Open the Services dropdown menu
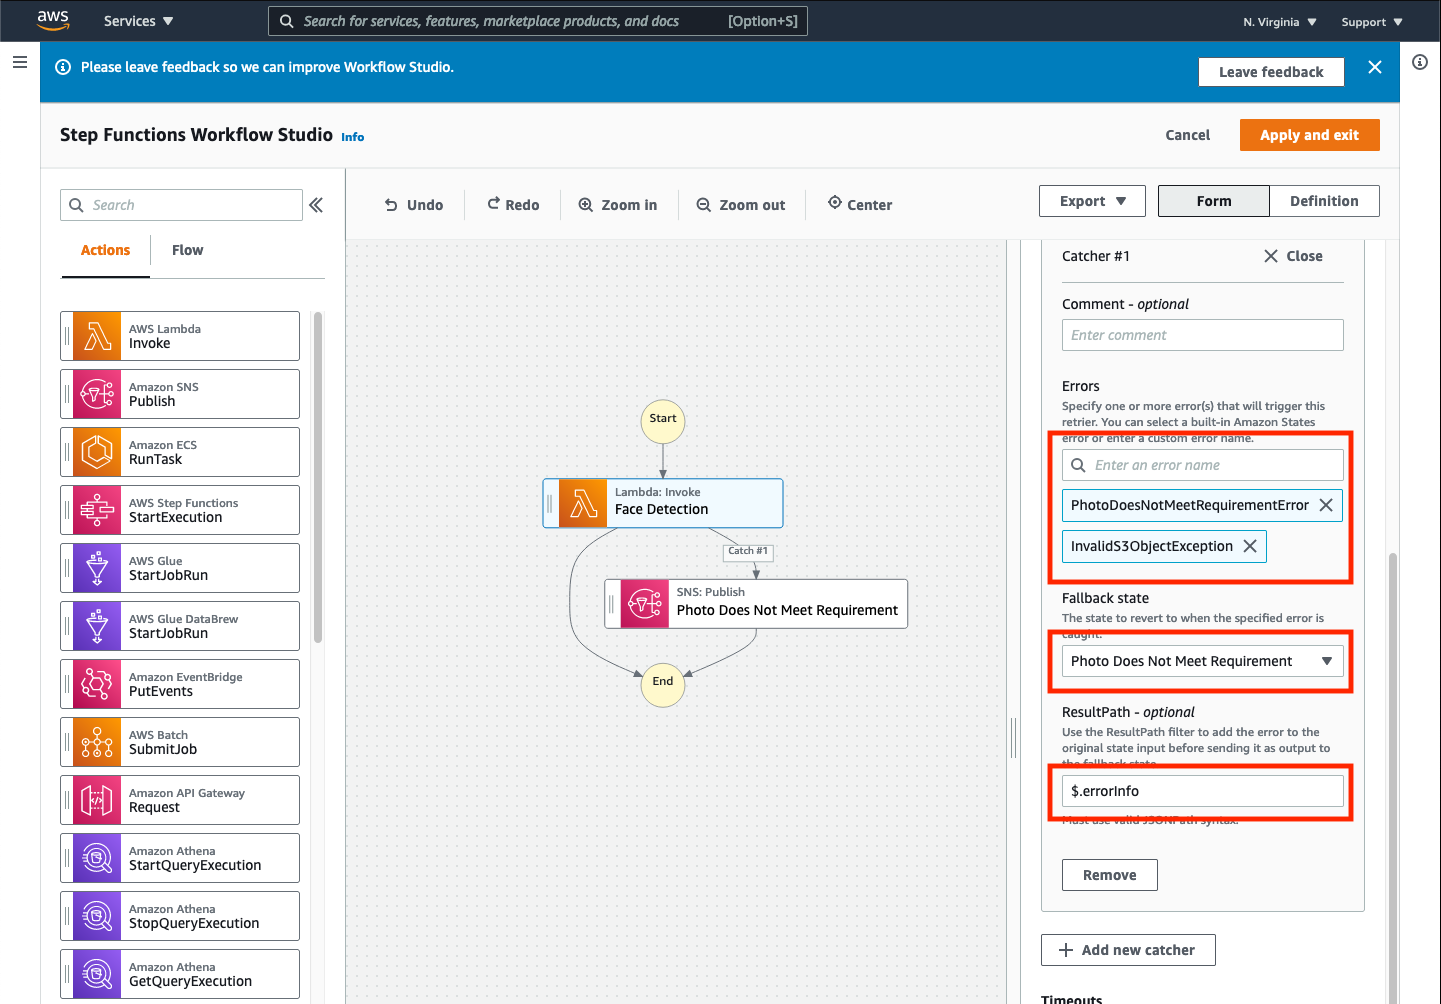This screenshot has height=1004, width=1441. pyautogui.click(x=139, y=21)
